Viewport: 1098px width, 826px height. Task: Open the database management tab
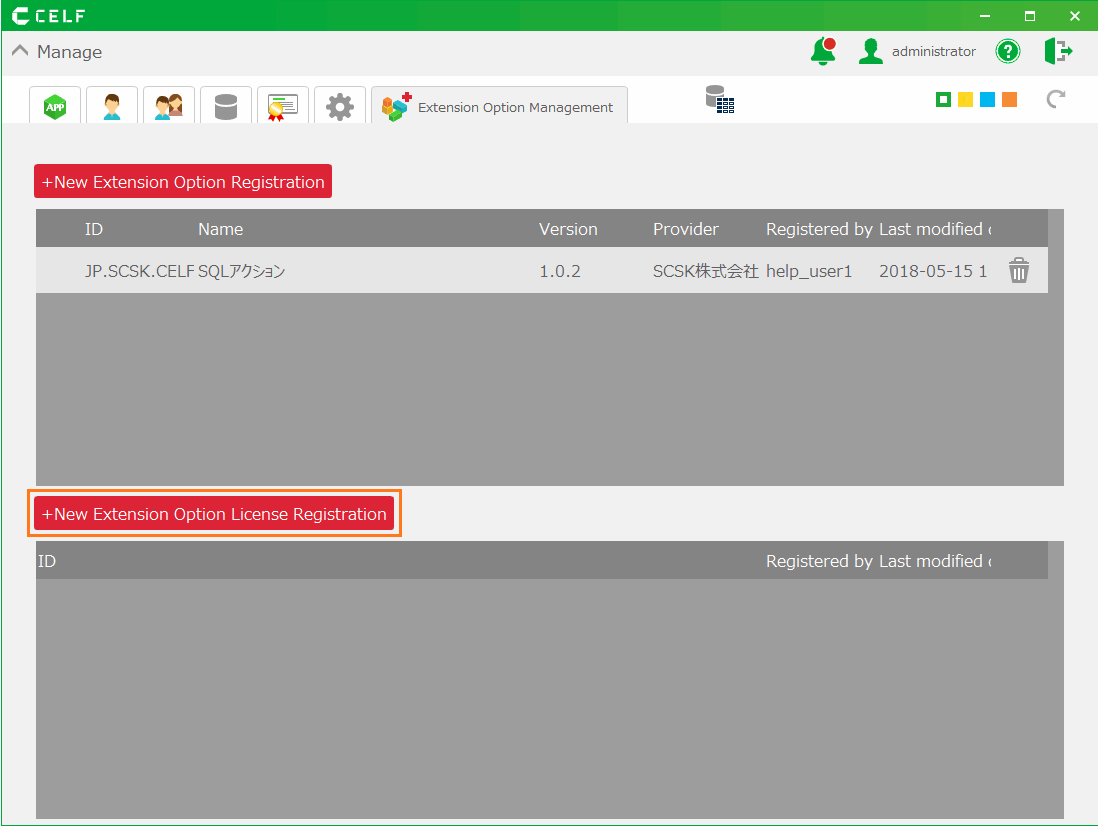click(x=226, y=106)
